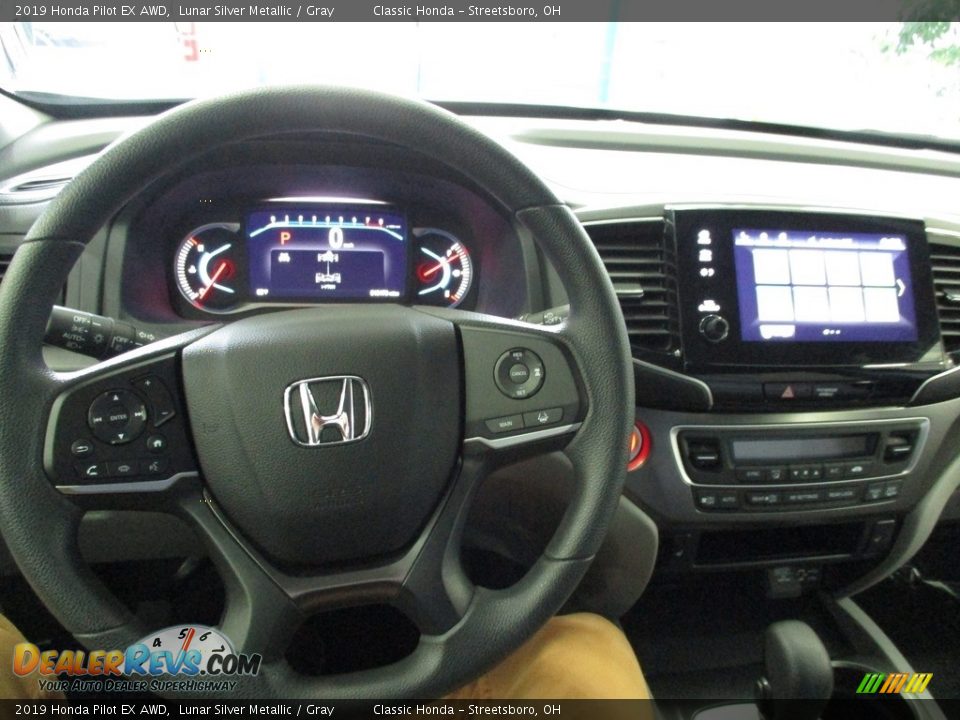Answer a call with the phone button
Screen dimensions: 960x720
pyautogui.click(x=92, y=471)
